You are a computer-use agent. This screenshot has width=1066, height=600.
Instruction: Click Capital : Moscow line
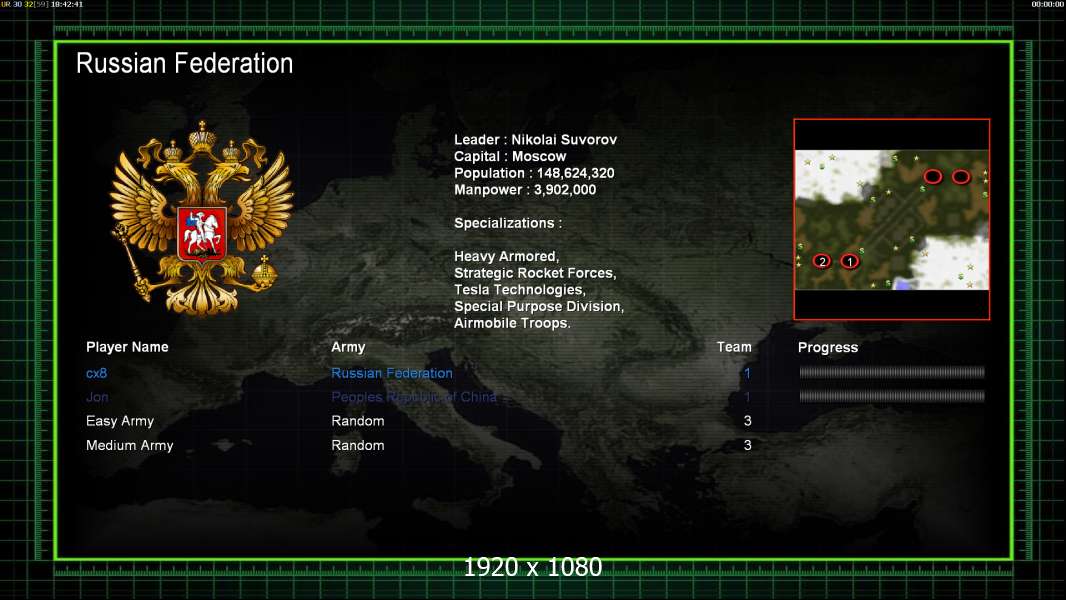click(510, 156)
